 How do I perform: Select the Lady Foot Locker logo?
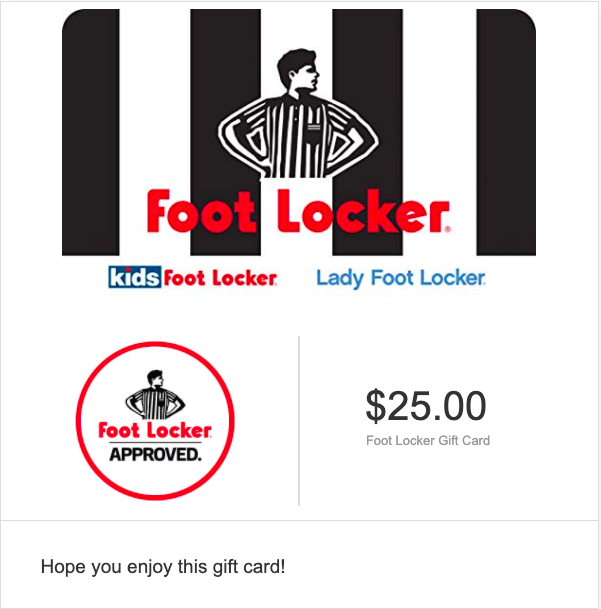pos(401,278)
